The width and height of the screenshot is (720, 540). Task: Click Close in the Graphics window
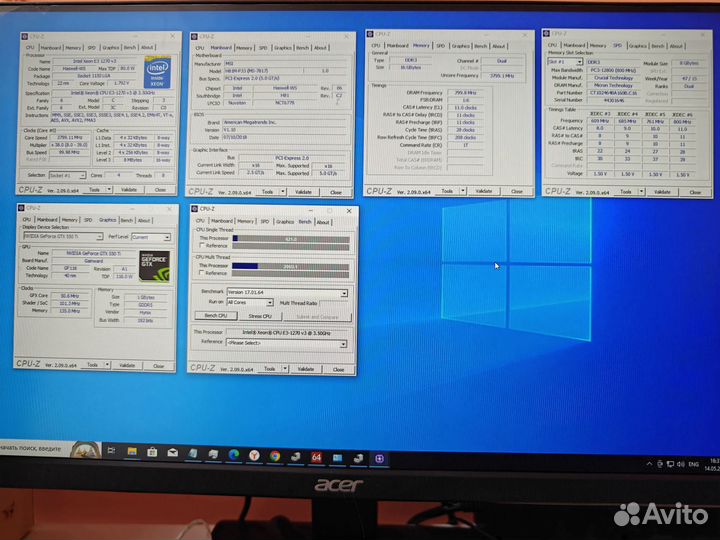tap(159, 366)
